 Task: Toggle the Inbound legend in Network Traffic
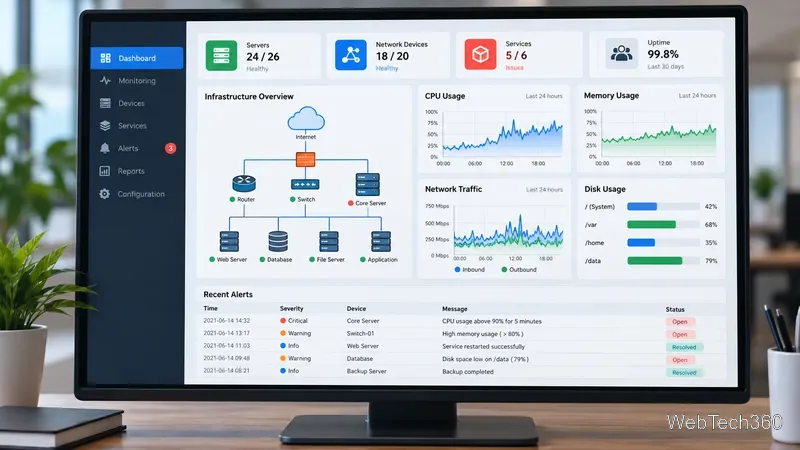tap(470, 269)
